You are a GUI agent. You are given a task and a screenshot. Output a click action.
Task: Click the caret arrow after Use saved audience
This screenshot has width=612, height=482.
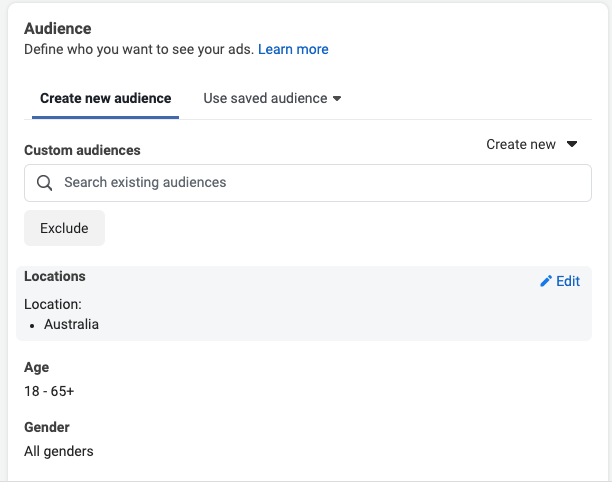click(x=337, y=99)
